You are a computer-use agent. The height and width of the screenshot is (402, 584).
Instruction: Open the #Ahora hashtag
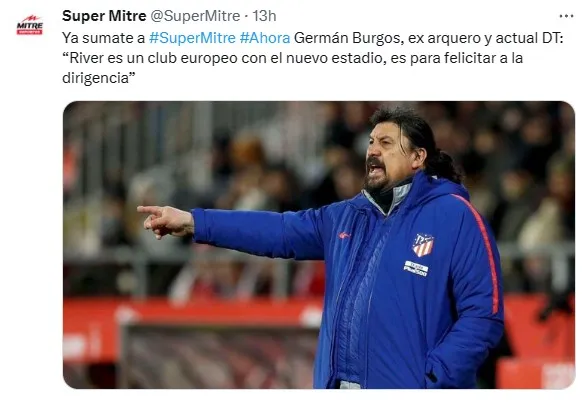265,38
